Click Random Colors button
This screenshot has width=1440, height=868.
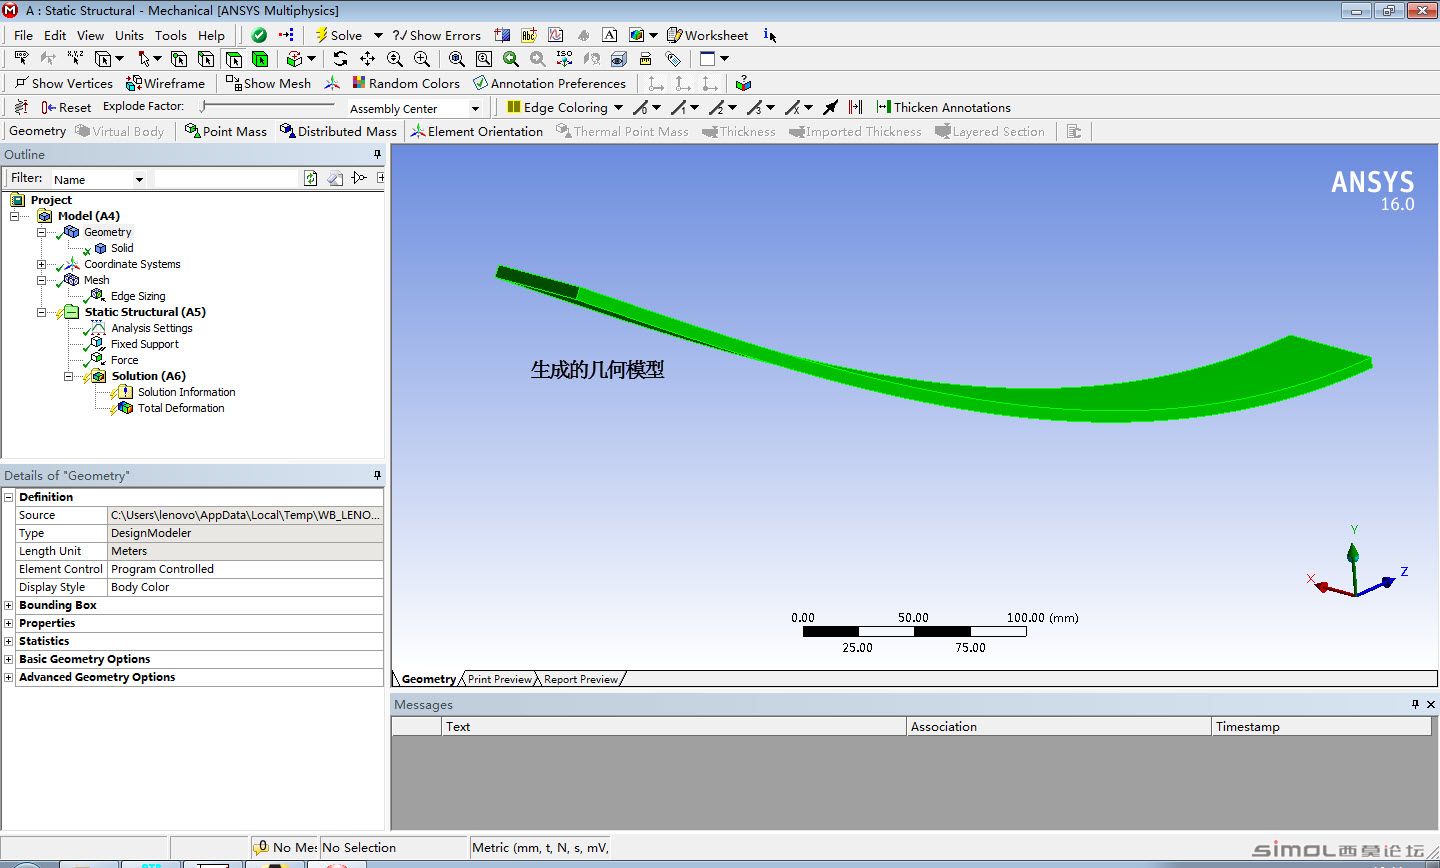(x=406, y=83)
